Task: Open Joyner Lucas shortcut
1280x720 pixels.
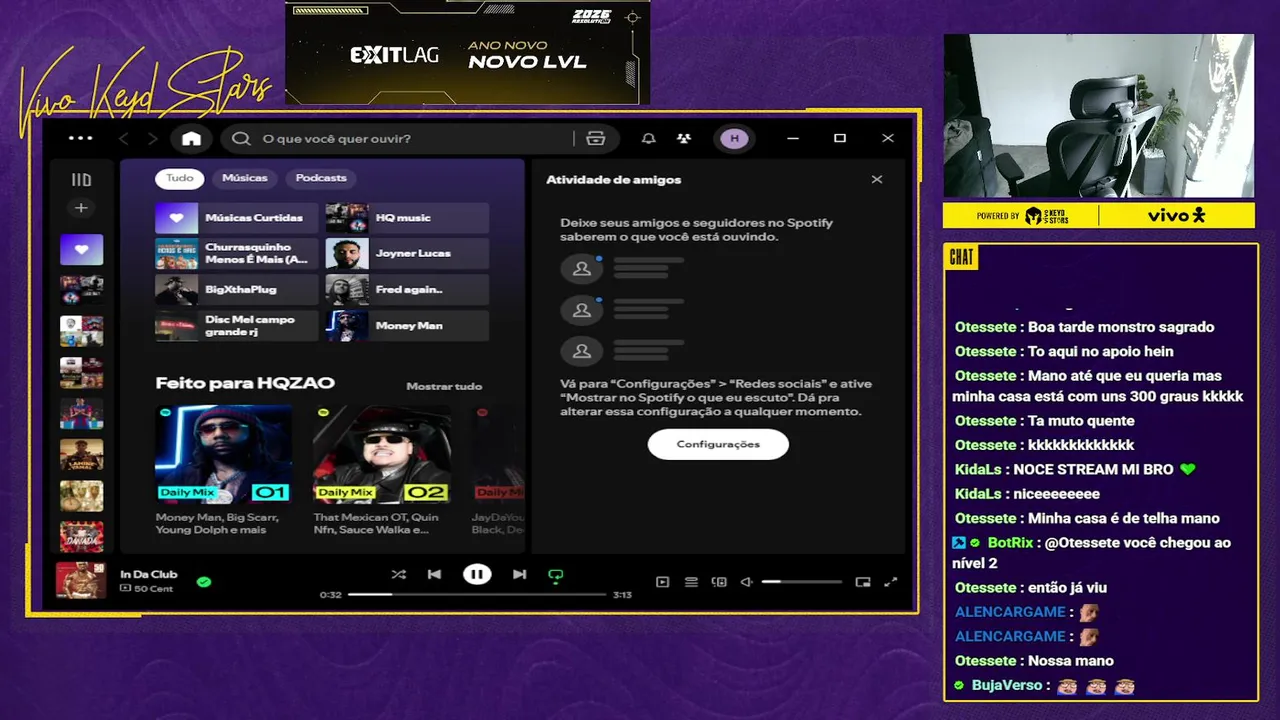Action: (x=407, y=253)
